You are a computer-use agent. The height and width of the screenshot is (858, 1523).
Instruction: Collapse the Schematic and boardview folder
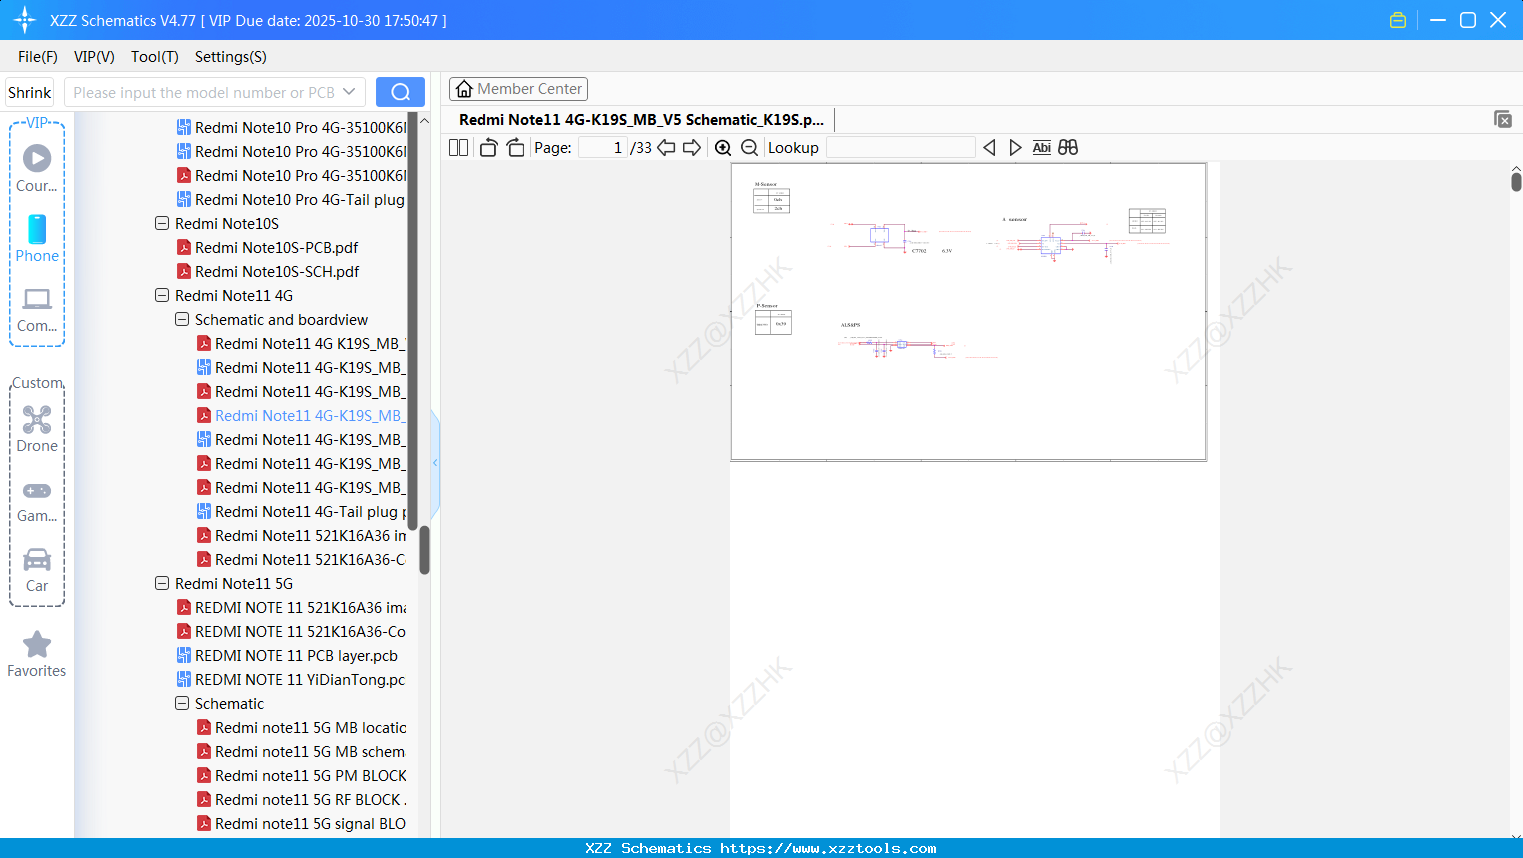click(x=182, y=319)
